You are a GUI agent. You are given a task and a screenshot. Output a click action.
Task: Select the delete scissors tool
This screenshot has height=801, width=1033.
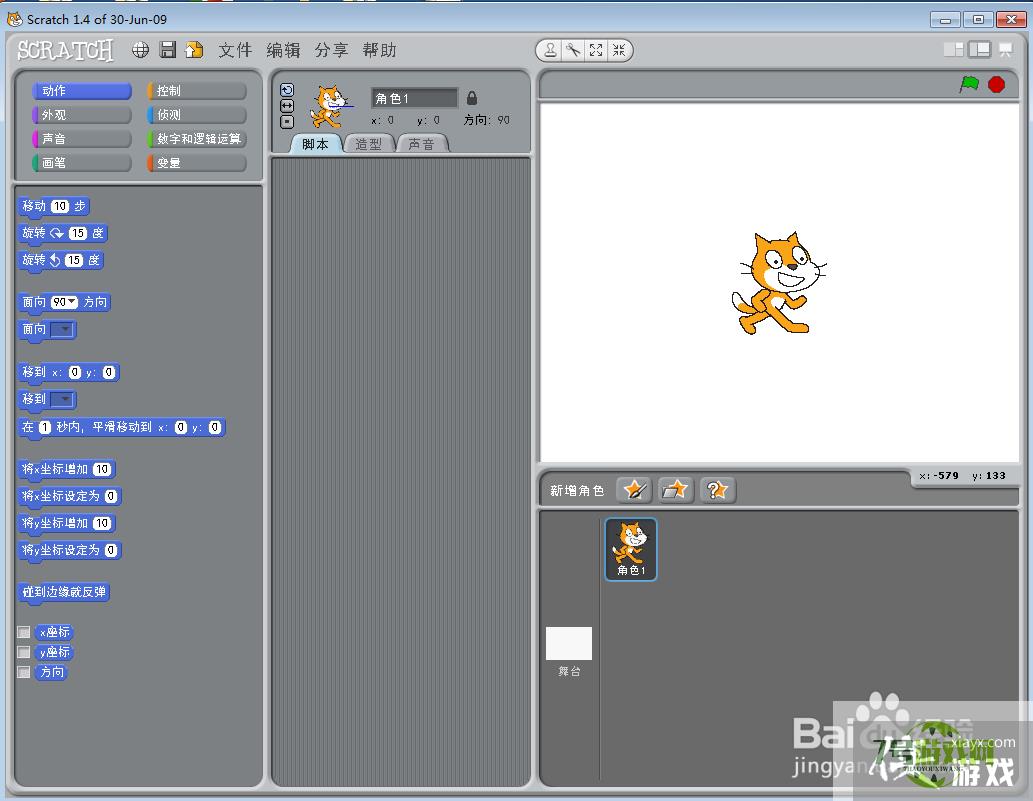click(x=573, y=50)
